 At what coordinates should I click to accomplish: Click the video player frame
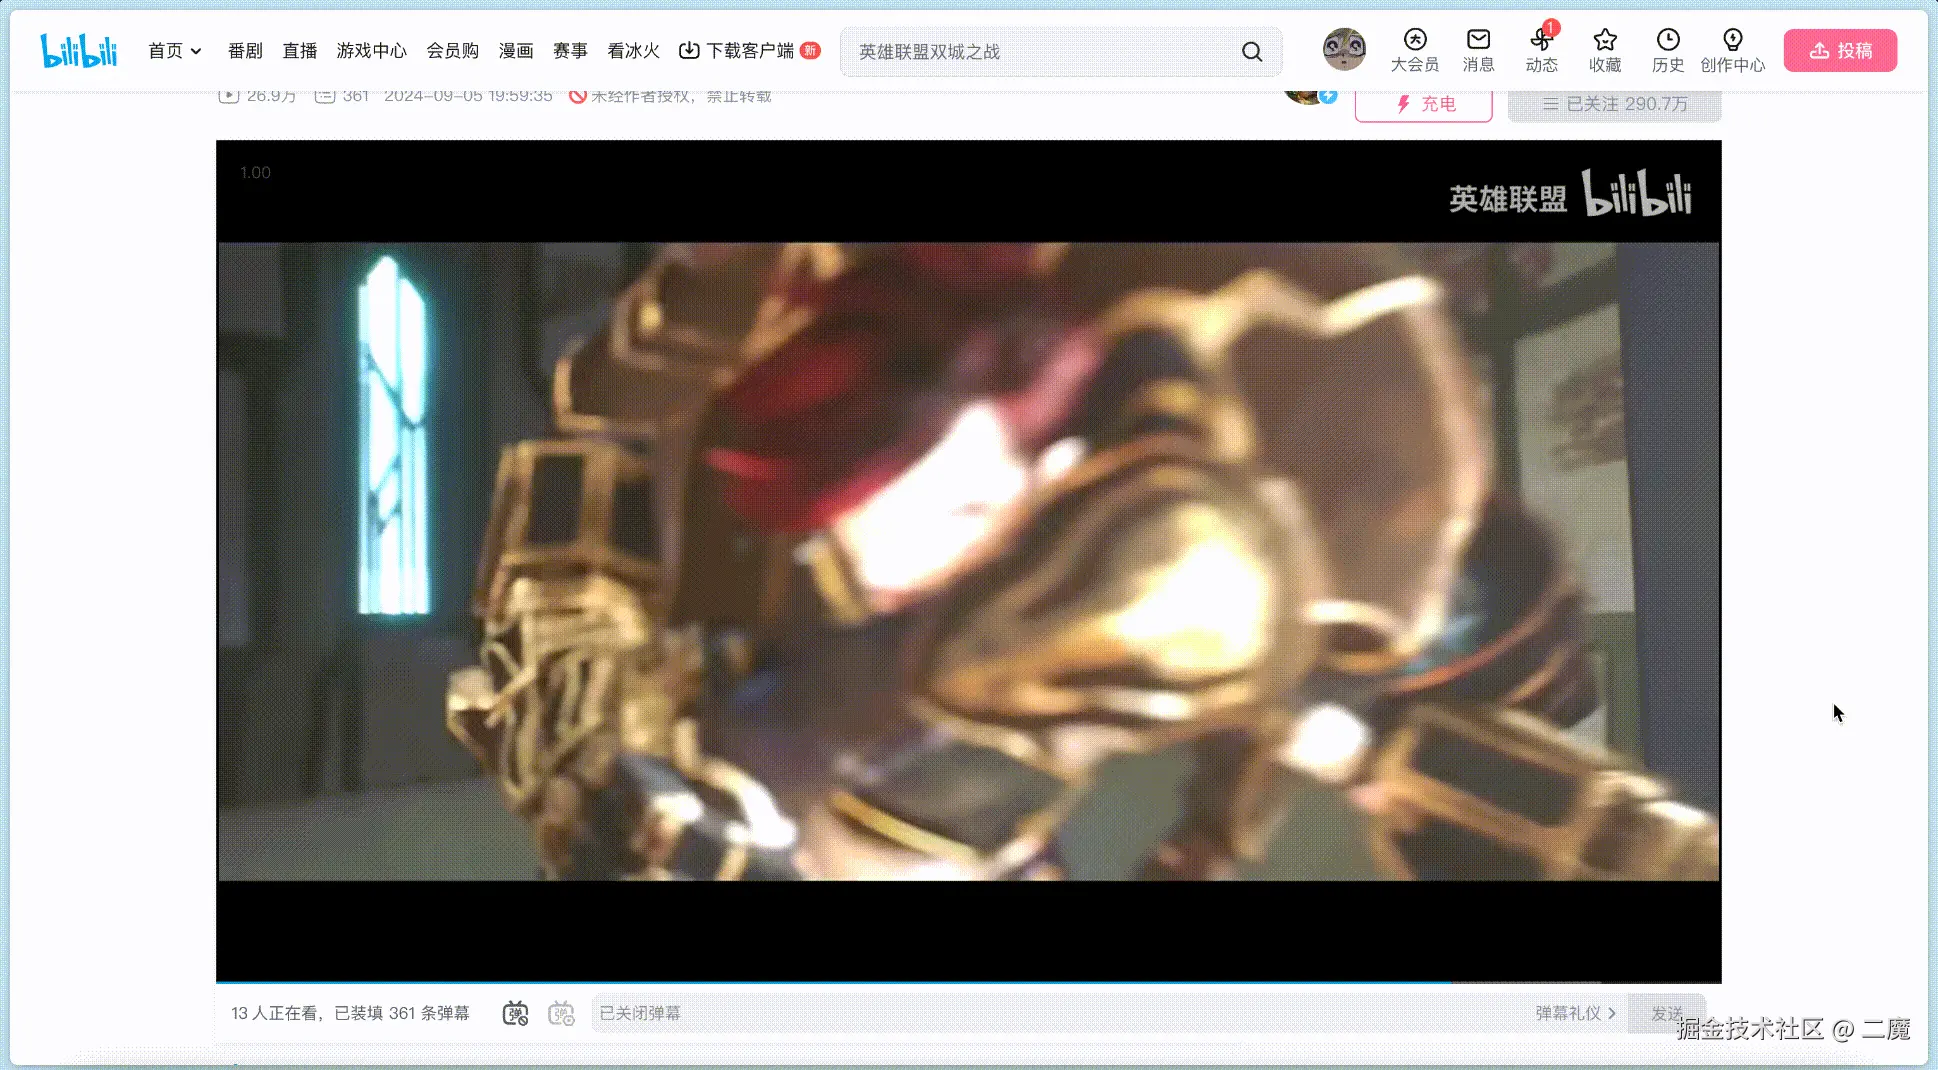click(969, 561)
